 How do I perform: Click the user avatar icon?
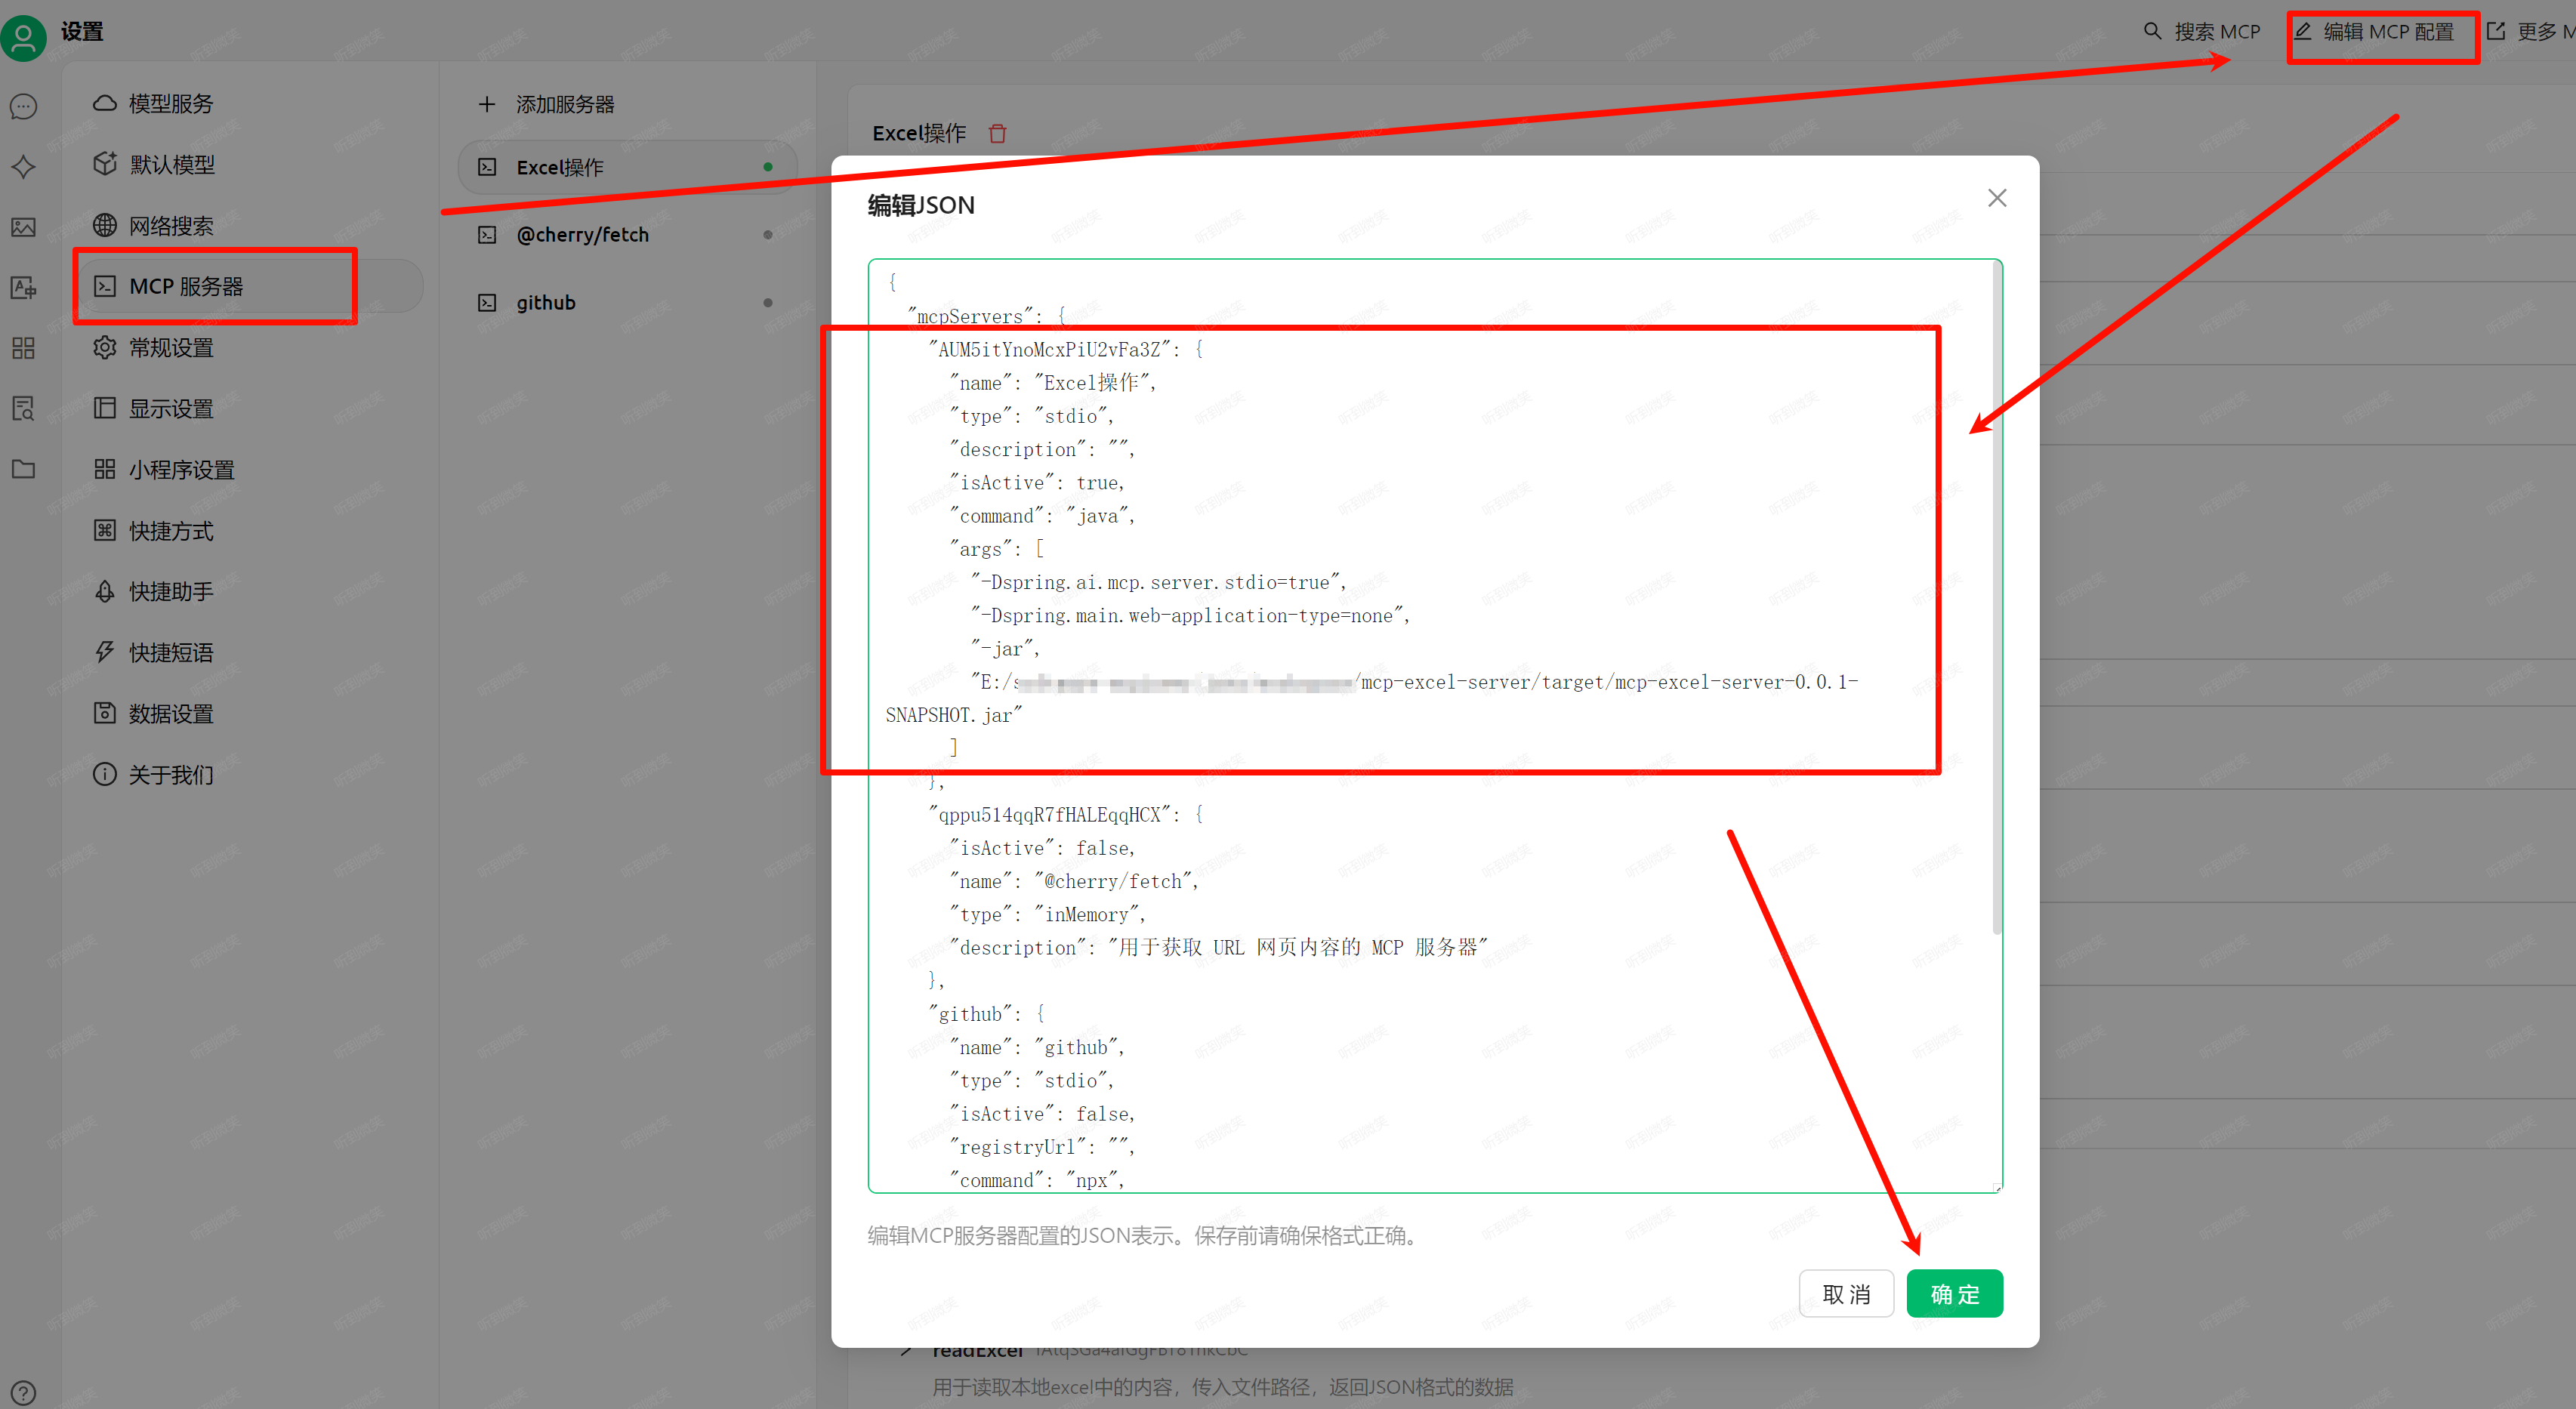tap(24, 38)
